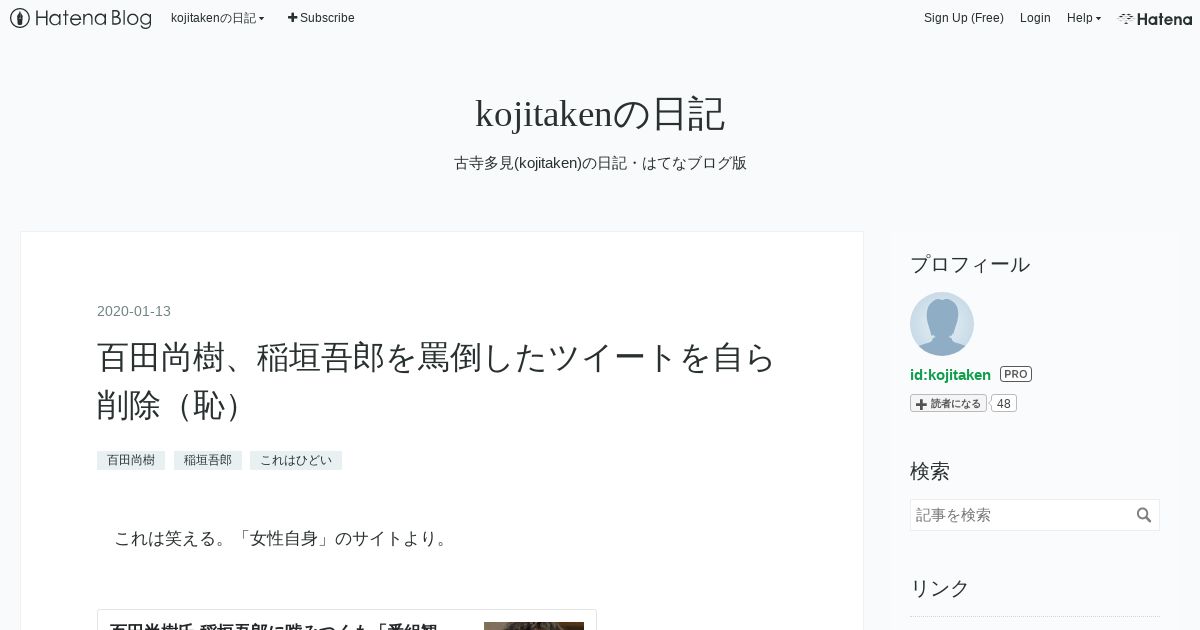1200x630 pixels.
Task: Click Subscribe in the top bar
Action: (x=321, y=18)
